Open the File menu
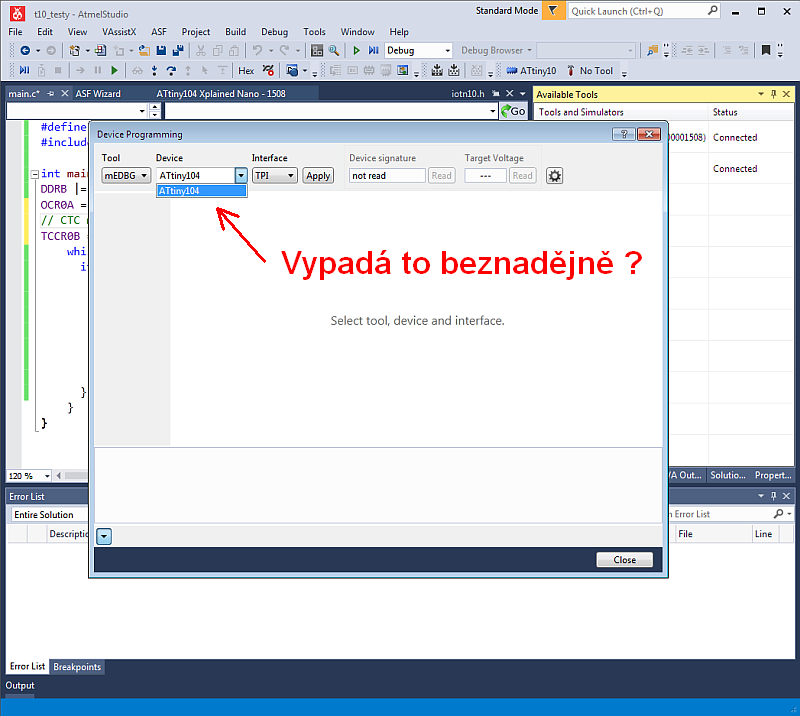The image size is (800, 716). (x=15, y=32)
